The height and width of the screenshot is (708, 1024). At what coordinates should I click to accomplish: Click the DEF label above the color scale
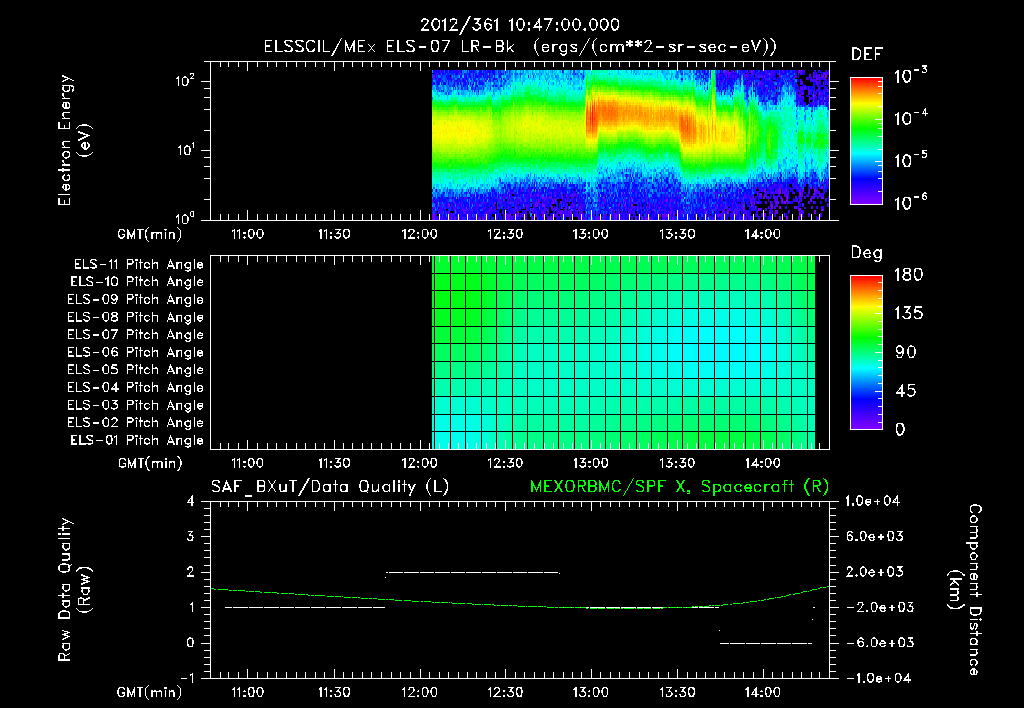pyautogui.click(x=867, y=54)
